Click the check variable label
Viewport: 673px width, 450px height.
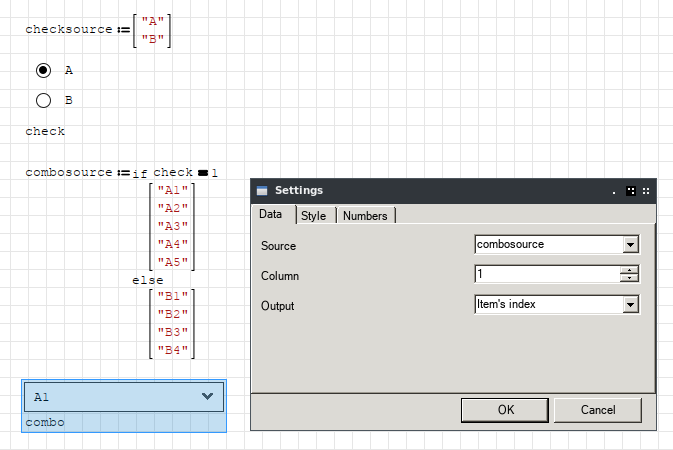tap(45, 131)
